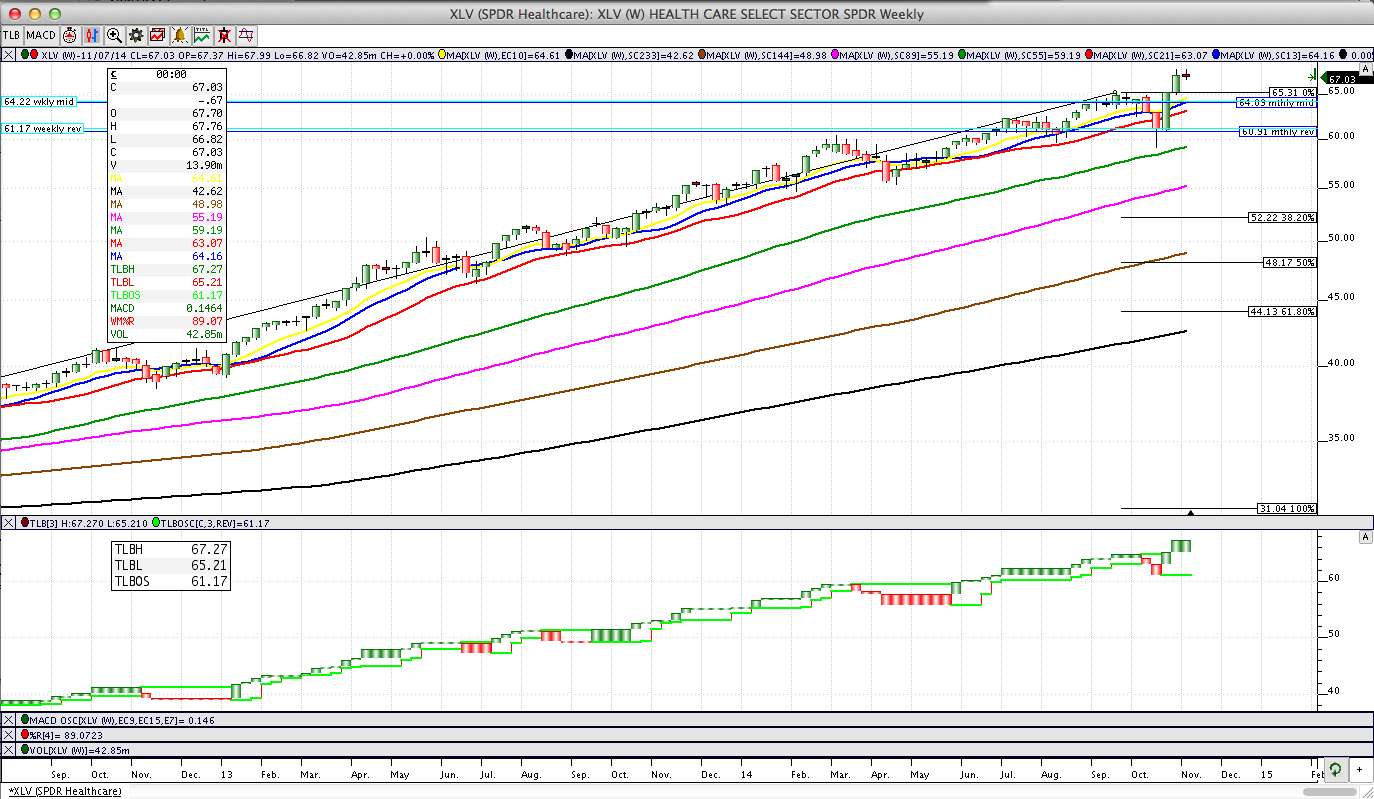
Task: Select the 31.04 100% retracement label
Action: (1287, 509)
